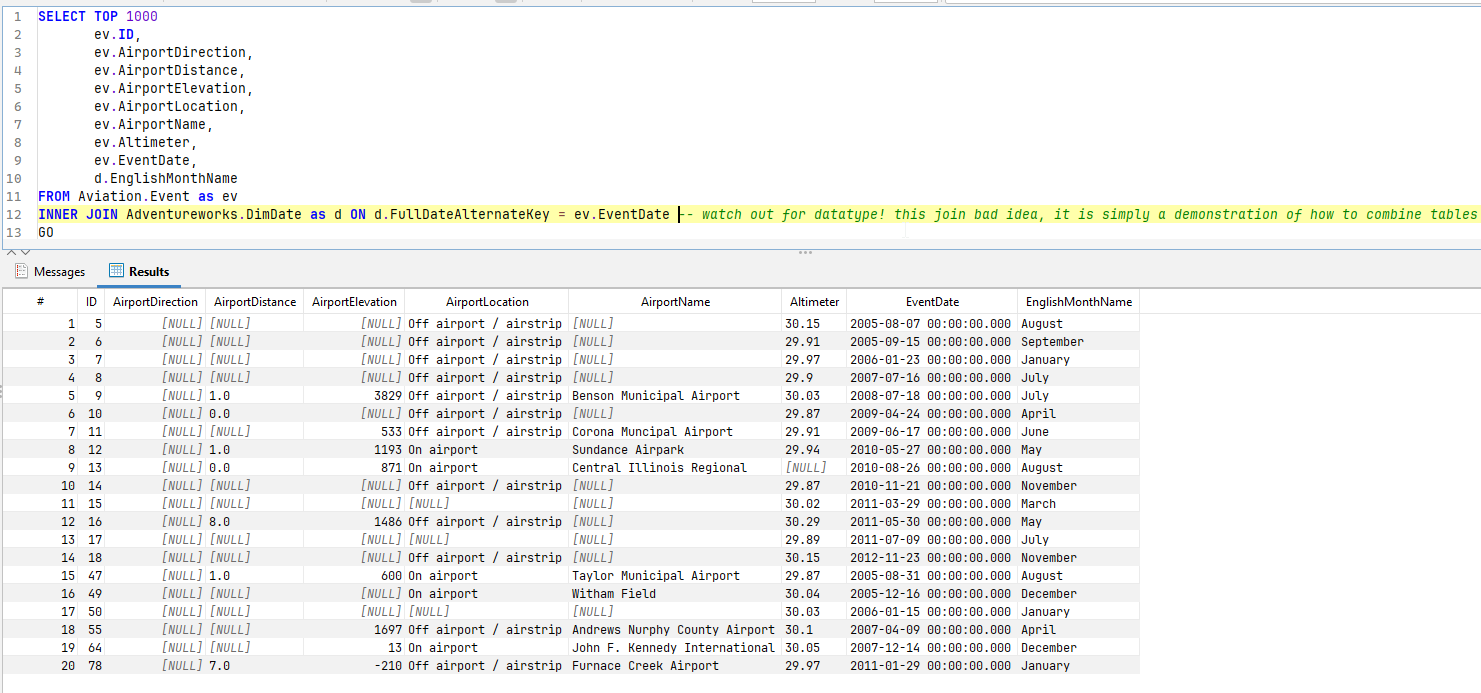Select the Furnace Creek Airport cell
This screenshot has width=1481, height=693.
point(645,666)
